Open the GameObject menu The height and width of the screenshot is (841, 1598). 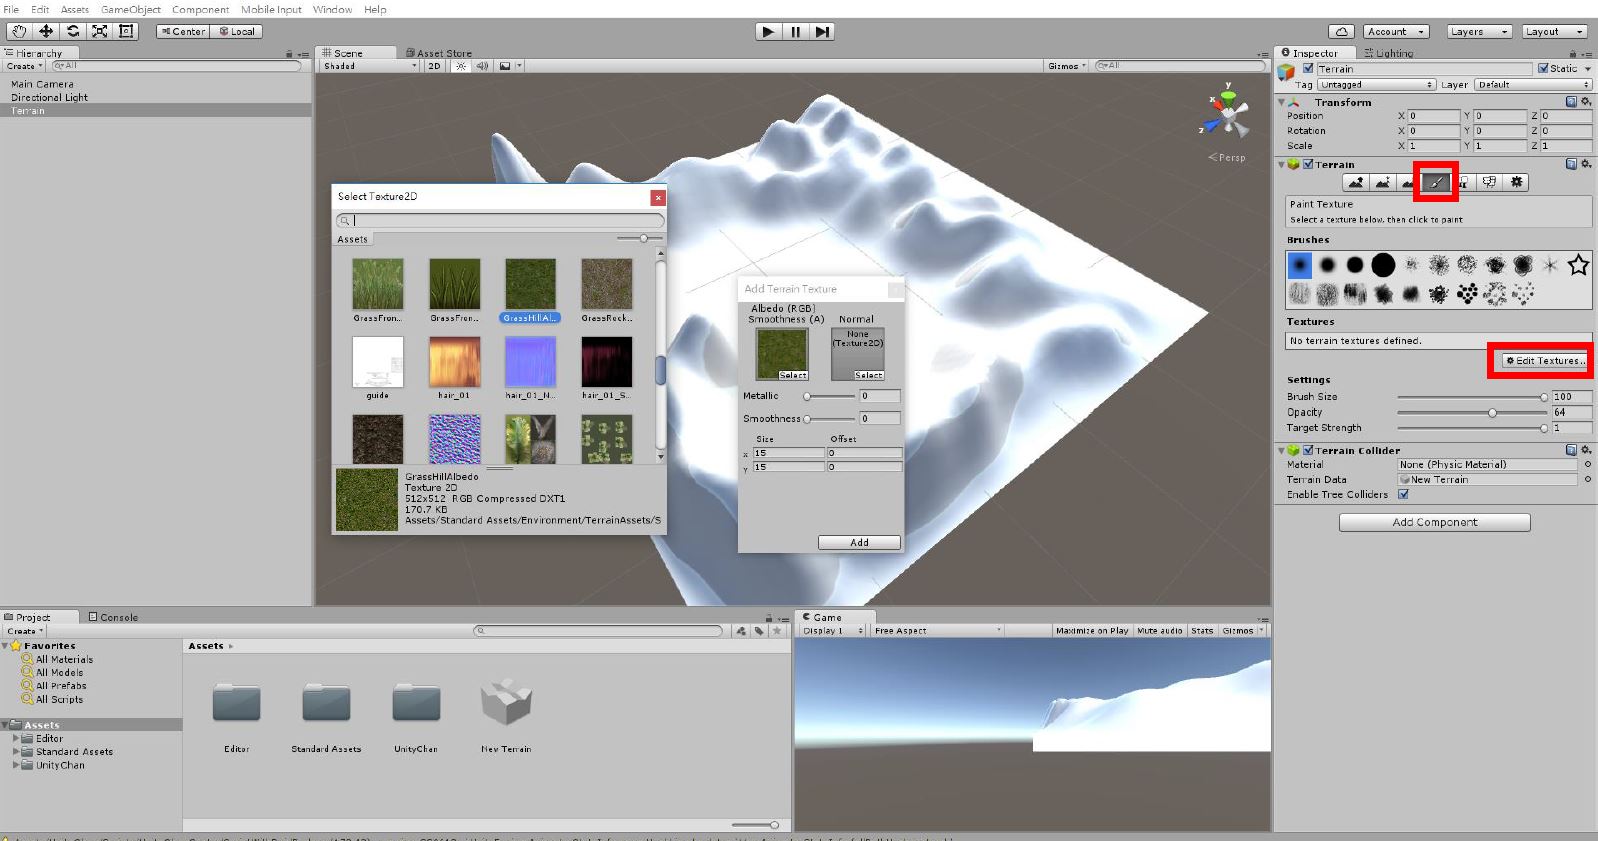[130, 9]
